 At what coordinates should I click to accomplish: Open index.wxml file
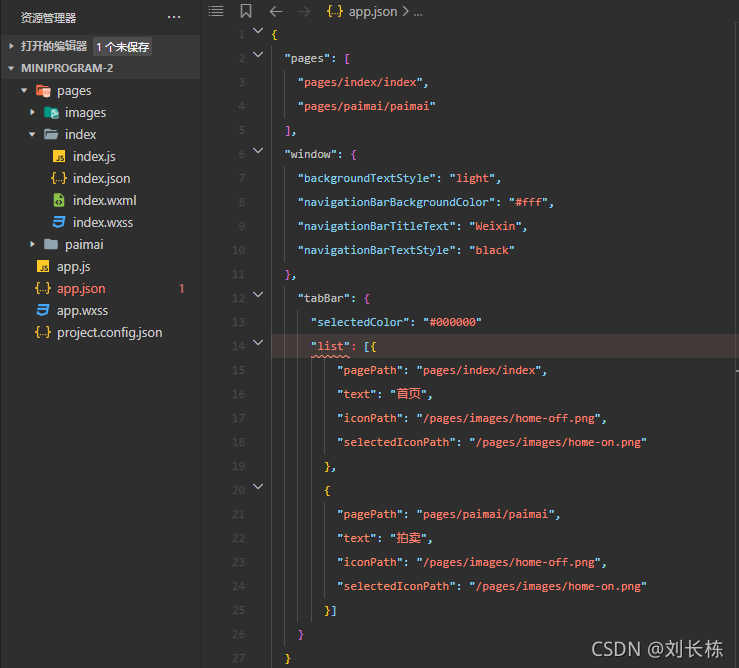click(x=105, y=200)
